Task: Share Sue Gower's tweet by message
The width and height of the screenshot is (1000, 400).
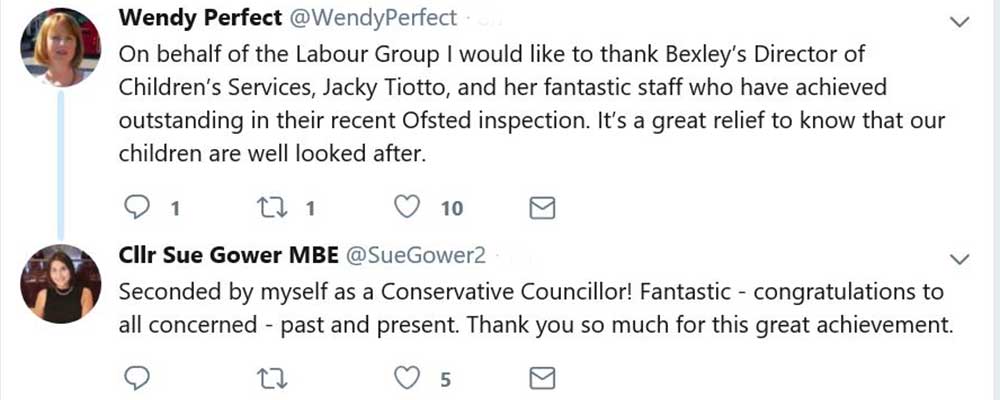Action: (541, 378)
